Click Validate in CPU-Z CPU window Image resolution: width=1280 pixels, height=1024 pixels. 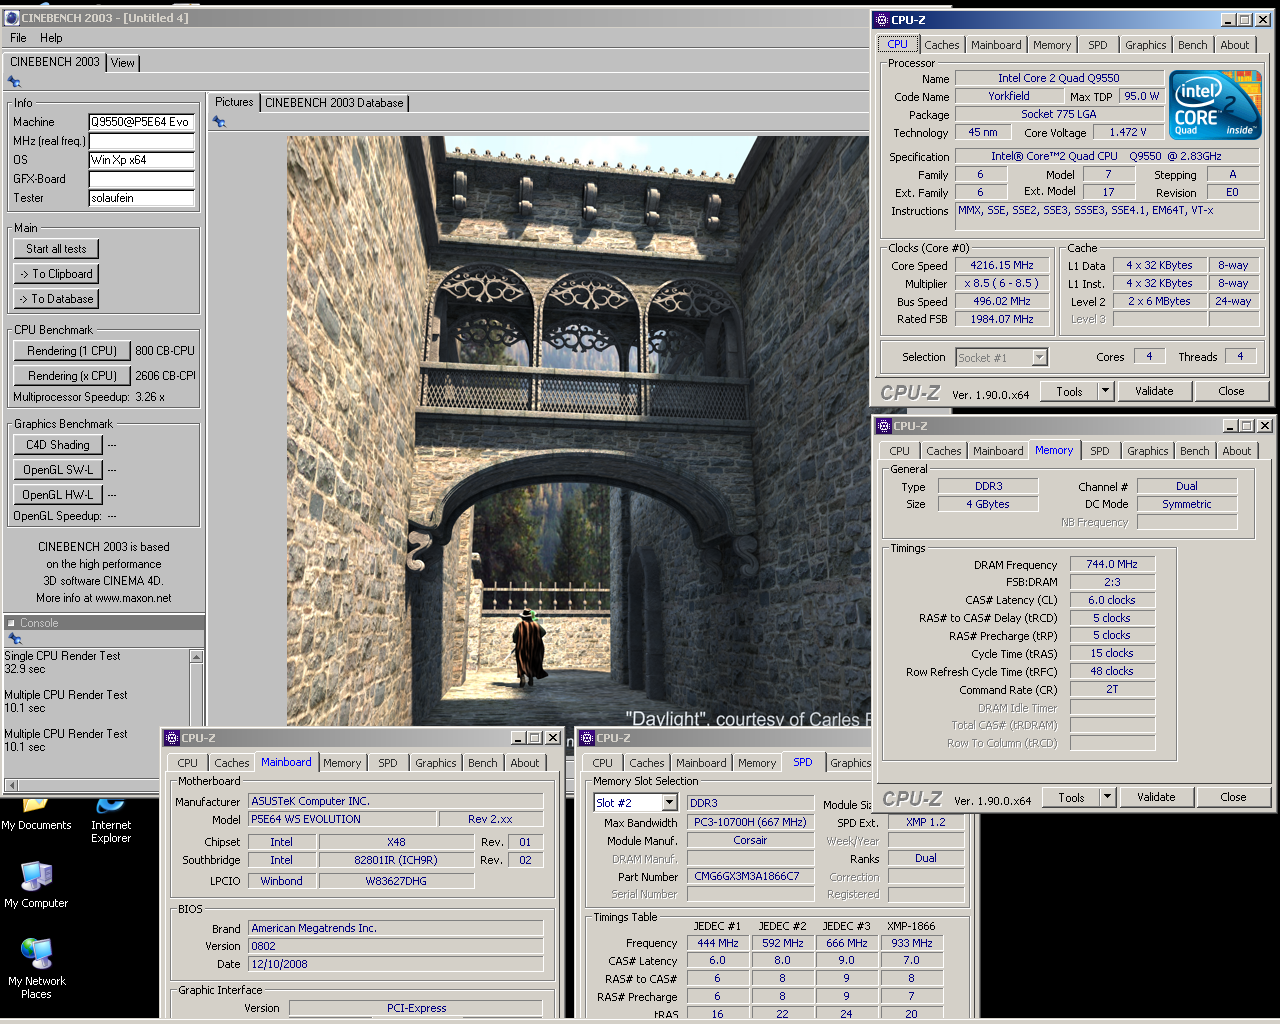tap(1154, 391)
